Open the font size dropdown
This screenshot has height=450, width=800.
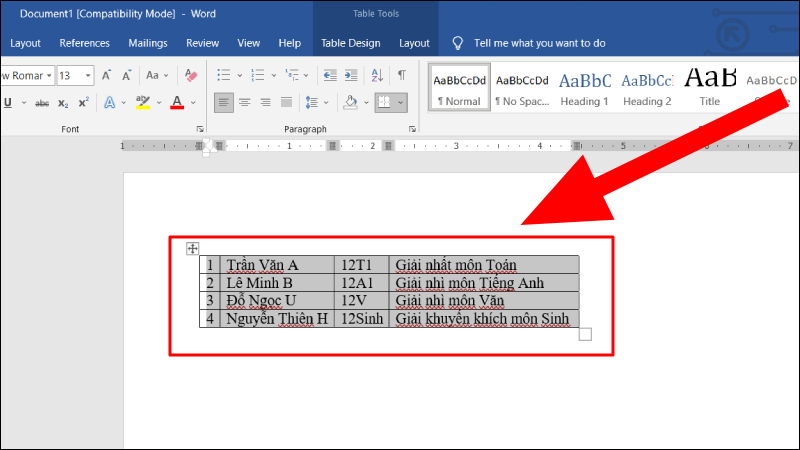[x=88, y=75]
